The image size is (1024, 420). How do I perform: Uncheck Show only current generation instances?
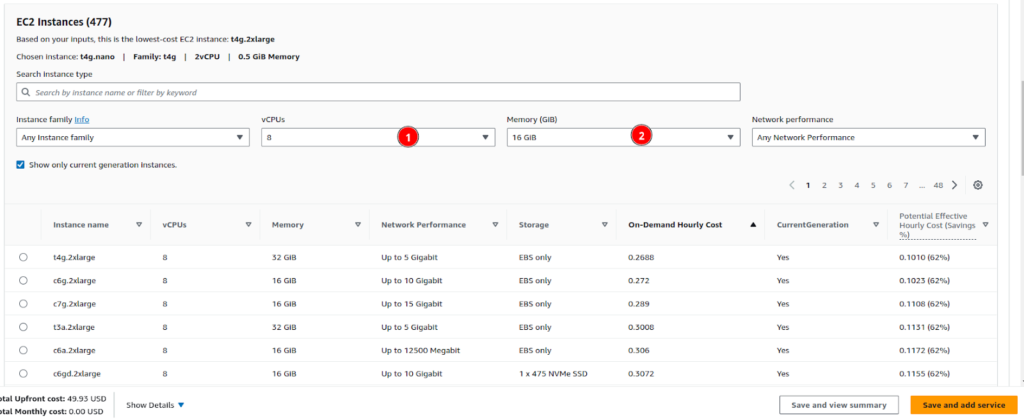coord(20,165)
